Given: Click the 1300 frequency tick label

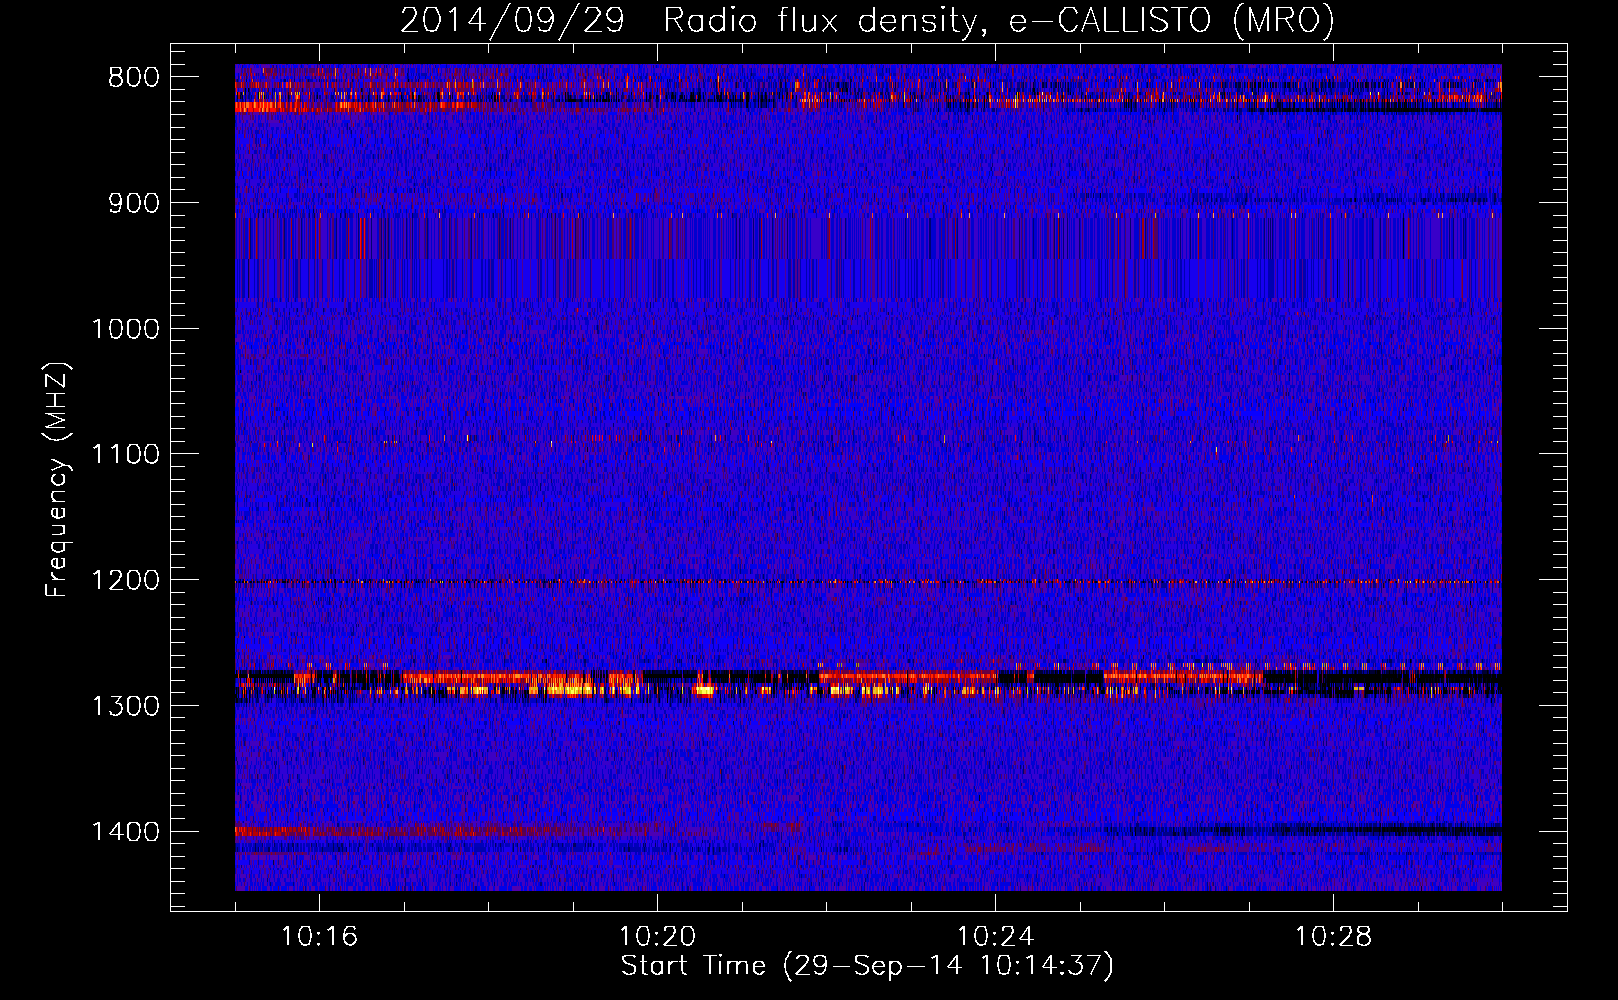Looking at the screenshot, I should pos(125,706).
